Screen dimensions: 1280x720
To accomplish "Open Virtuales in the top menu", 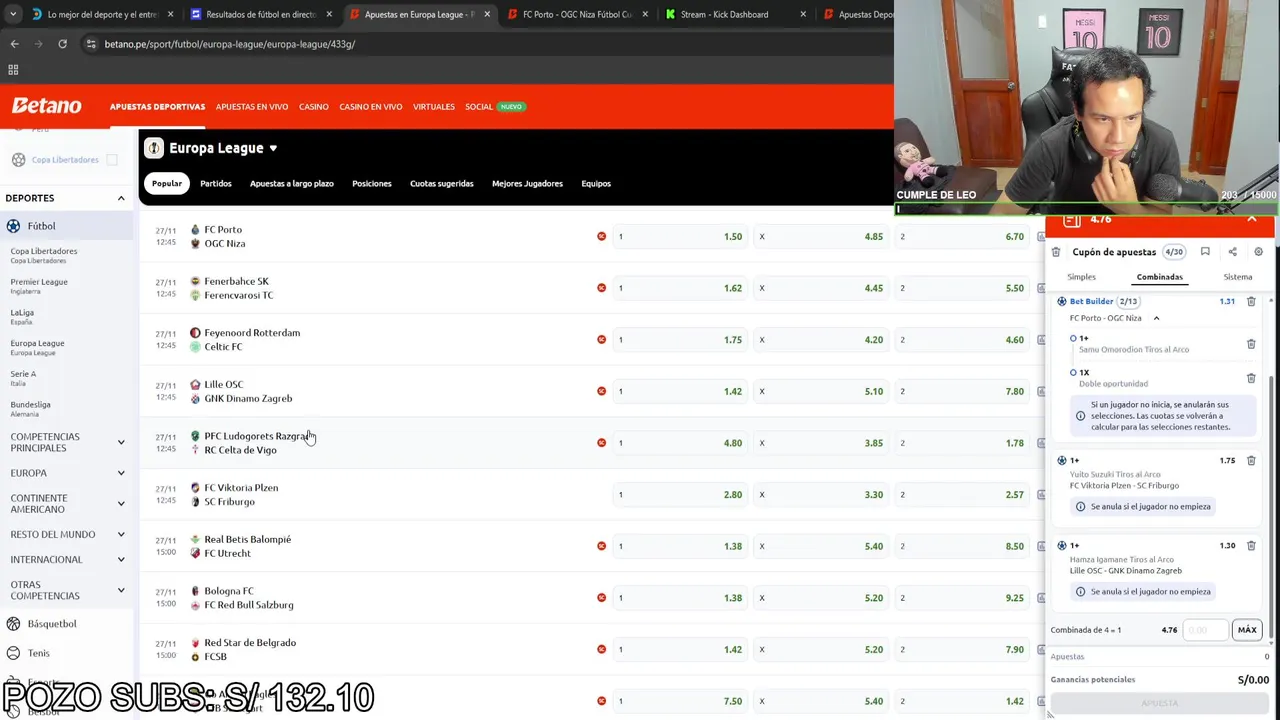I will pyautogui.click(x=434, y=107).
